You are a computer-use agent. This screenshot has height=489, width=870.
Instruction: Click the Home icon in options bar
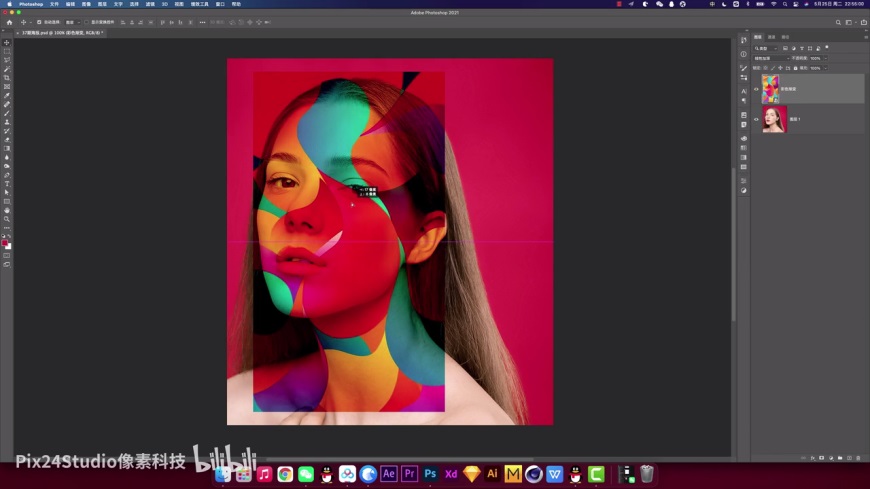[x=9, y=22]
